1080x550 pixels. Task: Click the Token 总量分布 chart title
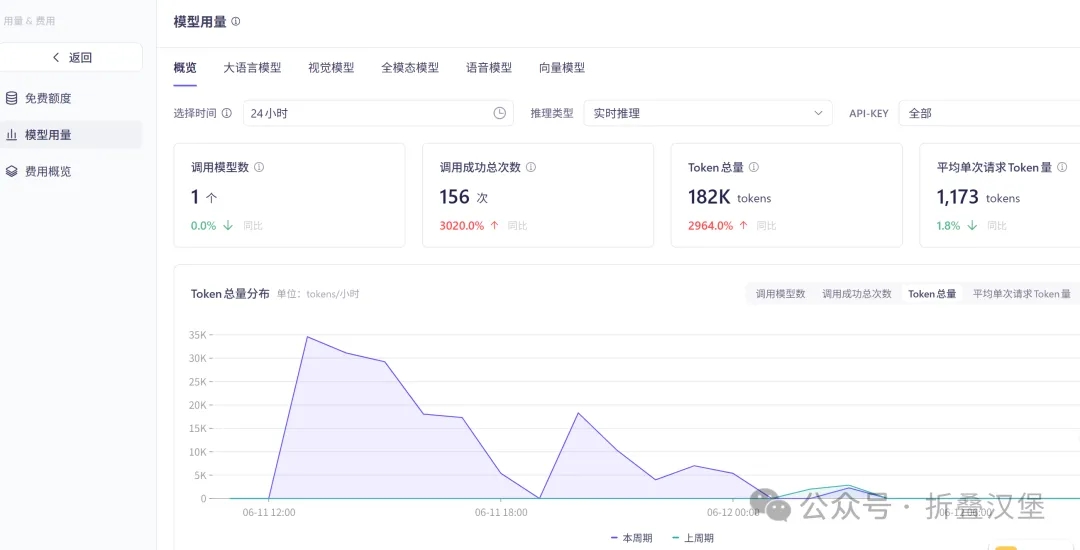(x=230, y=294)
